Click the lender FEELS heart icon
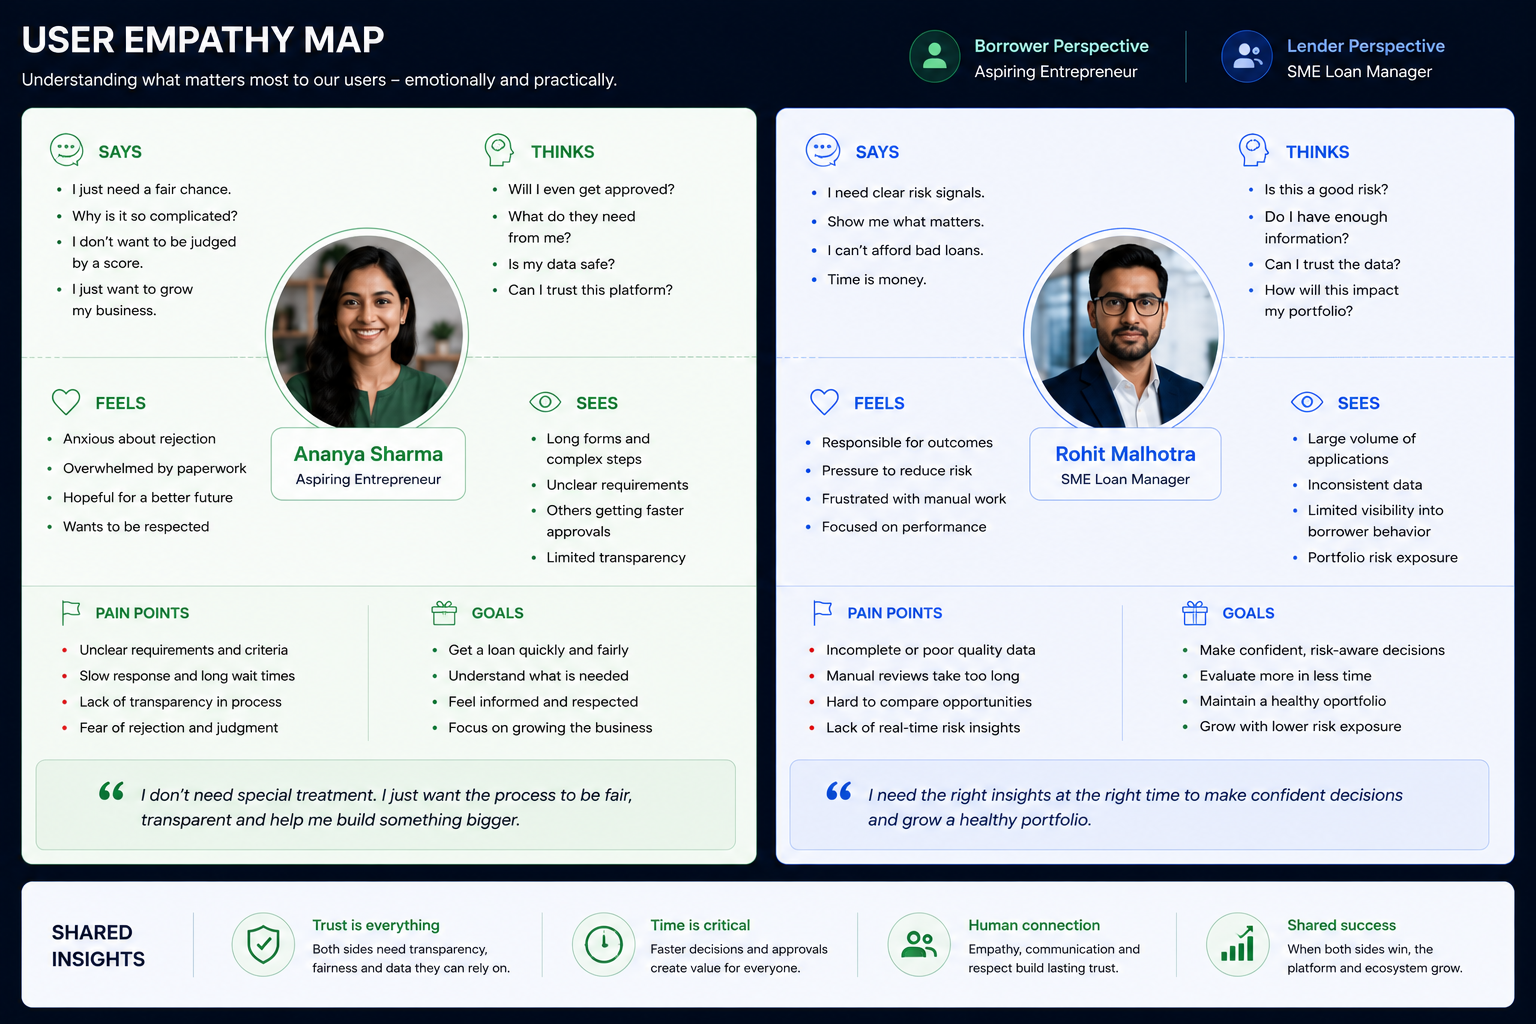Image resolution: width=1536 pixels, height=1024 pixels. (824, 402)
